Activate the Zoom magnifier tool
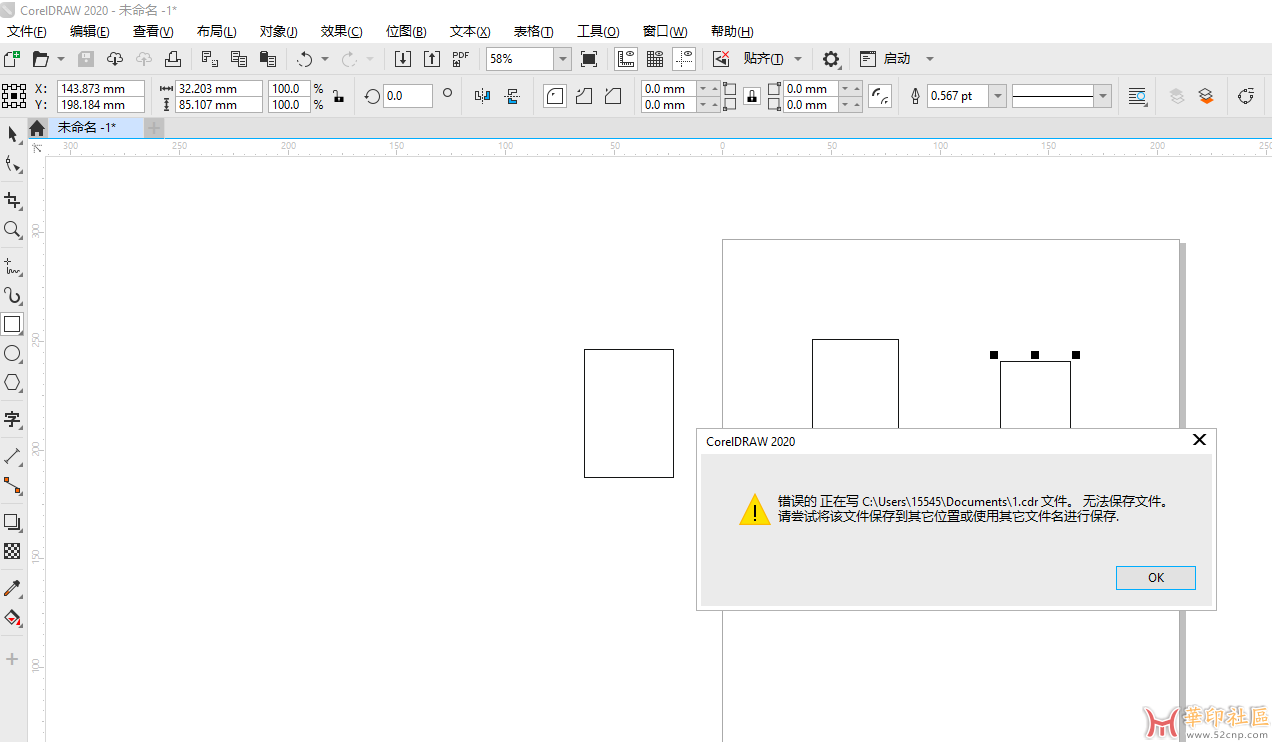The image size is (1272, 742). (x=12, y=230)
